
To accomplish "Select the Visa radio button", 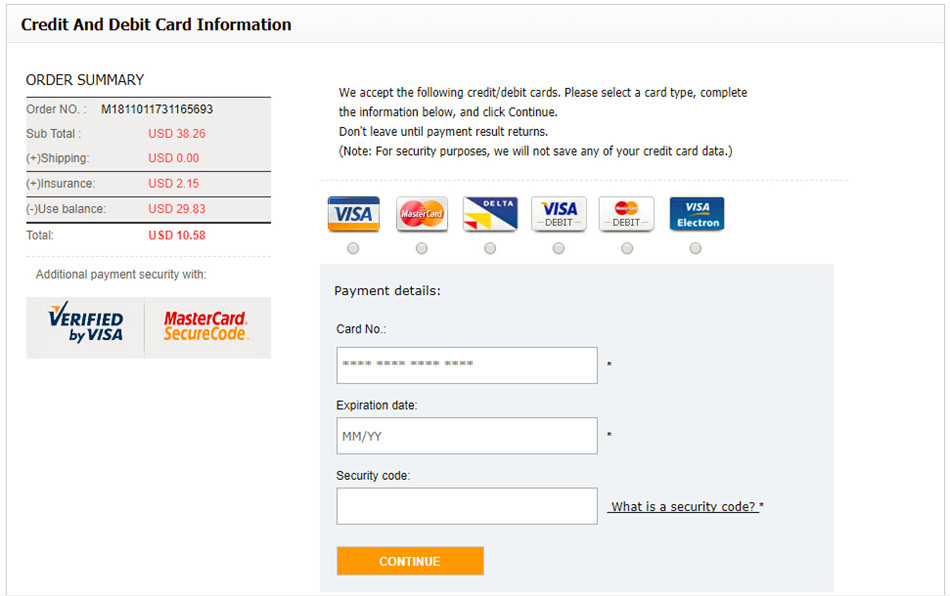I will pyautogui.click(x=353, y=248).
